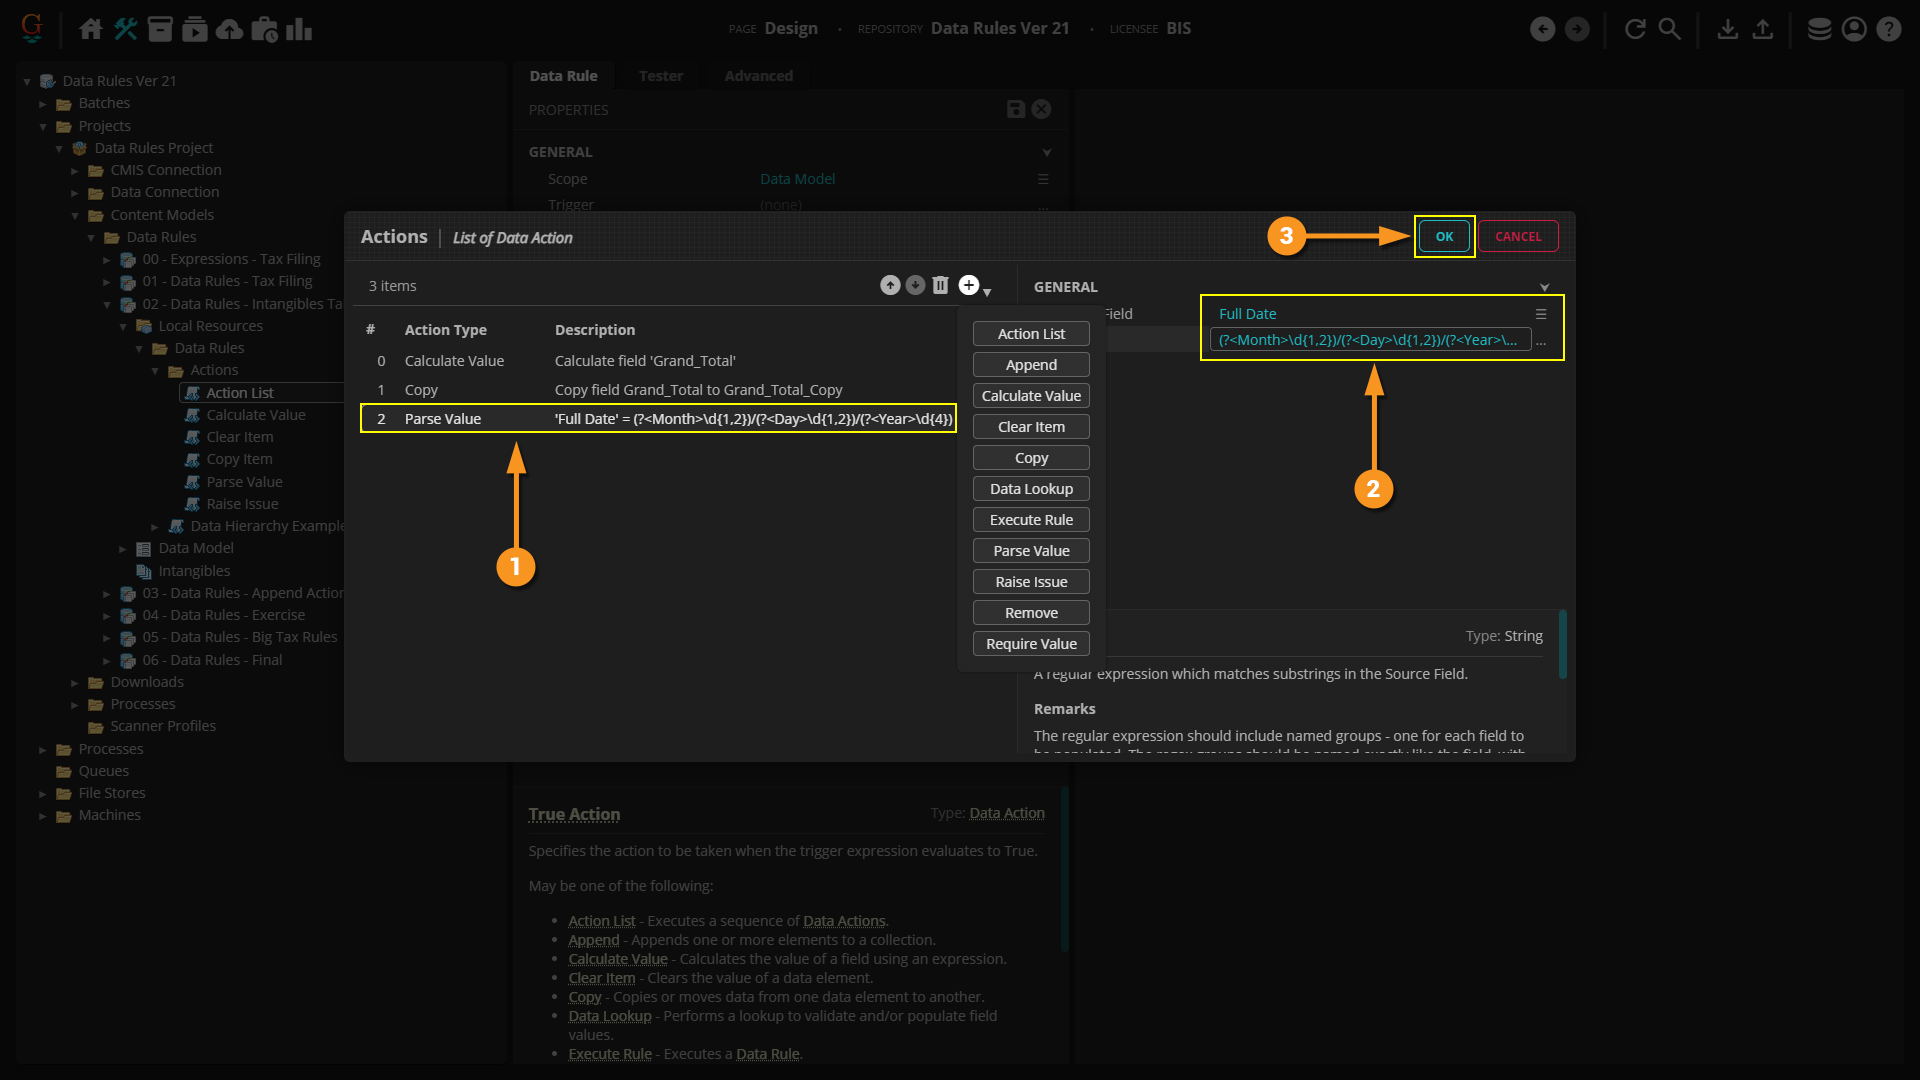This screenshot has width=1920, height=1080.
Task: Collapse the Actions folder in tree
Action: 155,371
